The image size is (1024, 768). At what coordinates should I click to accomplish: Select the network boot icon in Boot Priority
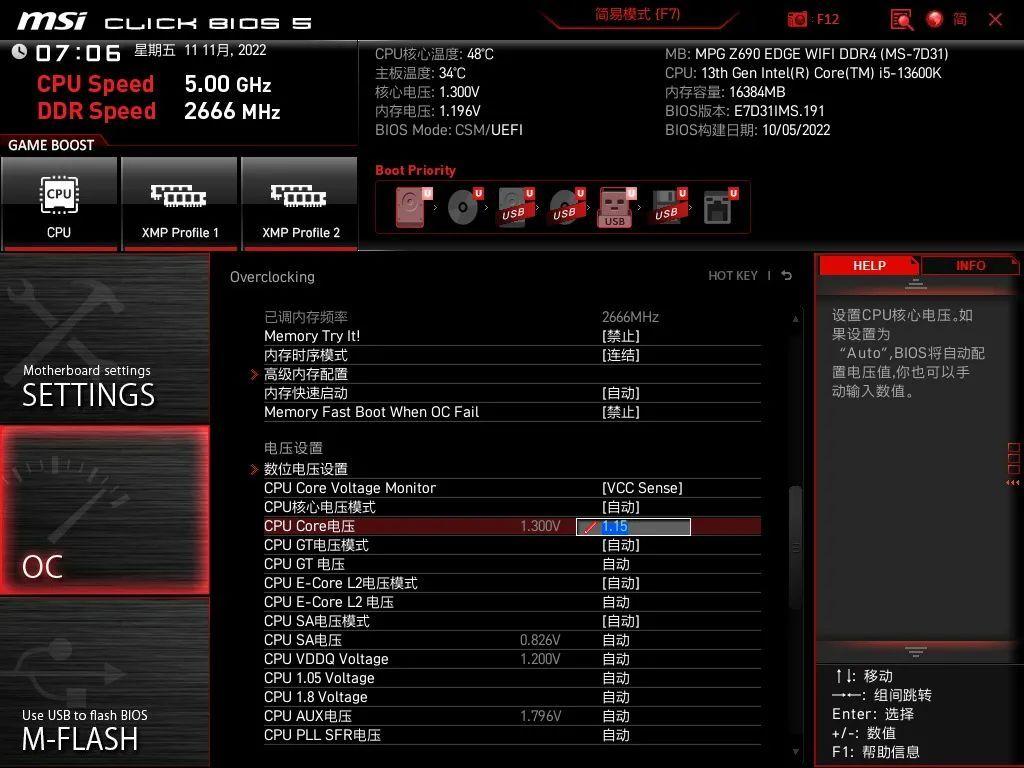click(x=715, y=205)
